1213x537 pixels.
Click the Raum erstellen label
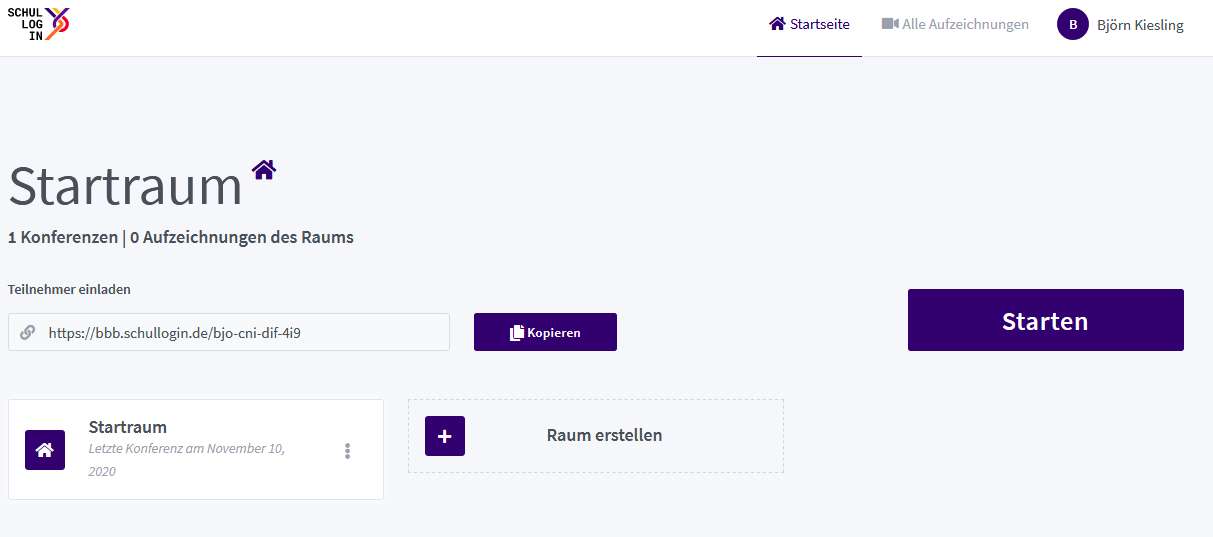(604, 435)
